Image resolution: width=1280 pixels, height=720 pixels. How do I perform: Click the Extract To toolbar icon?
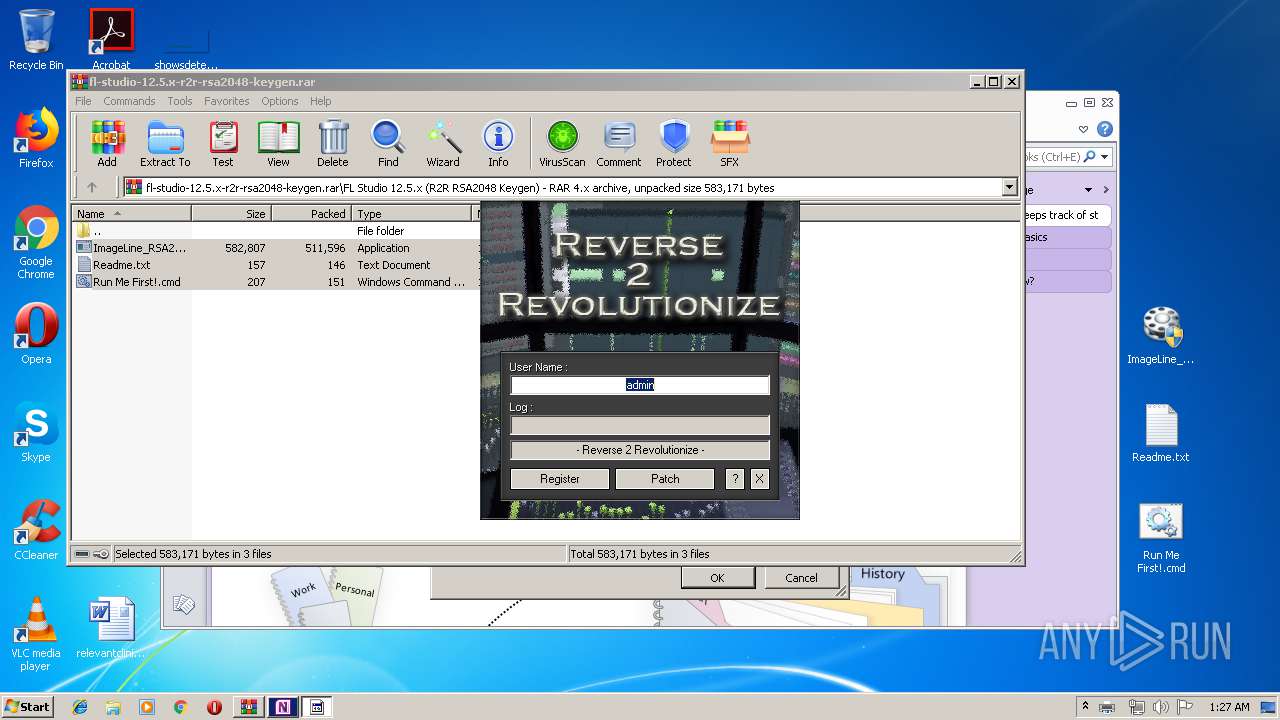[x=165, y=144]
